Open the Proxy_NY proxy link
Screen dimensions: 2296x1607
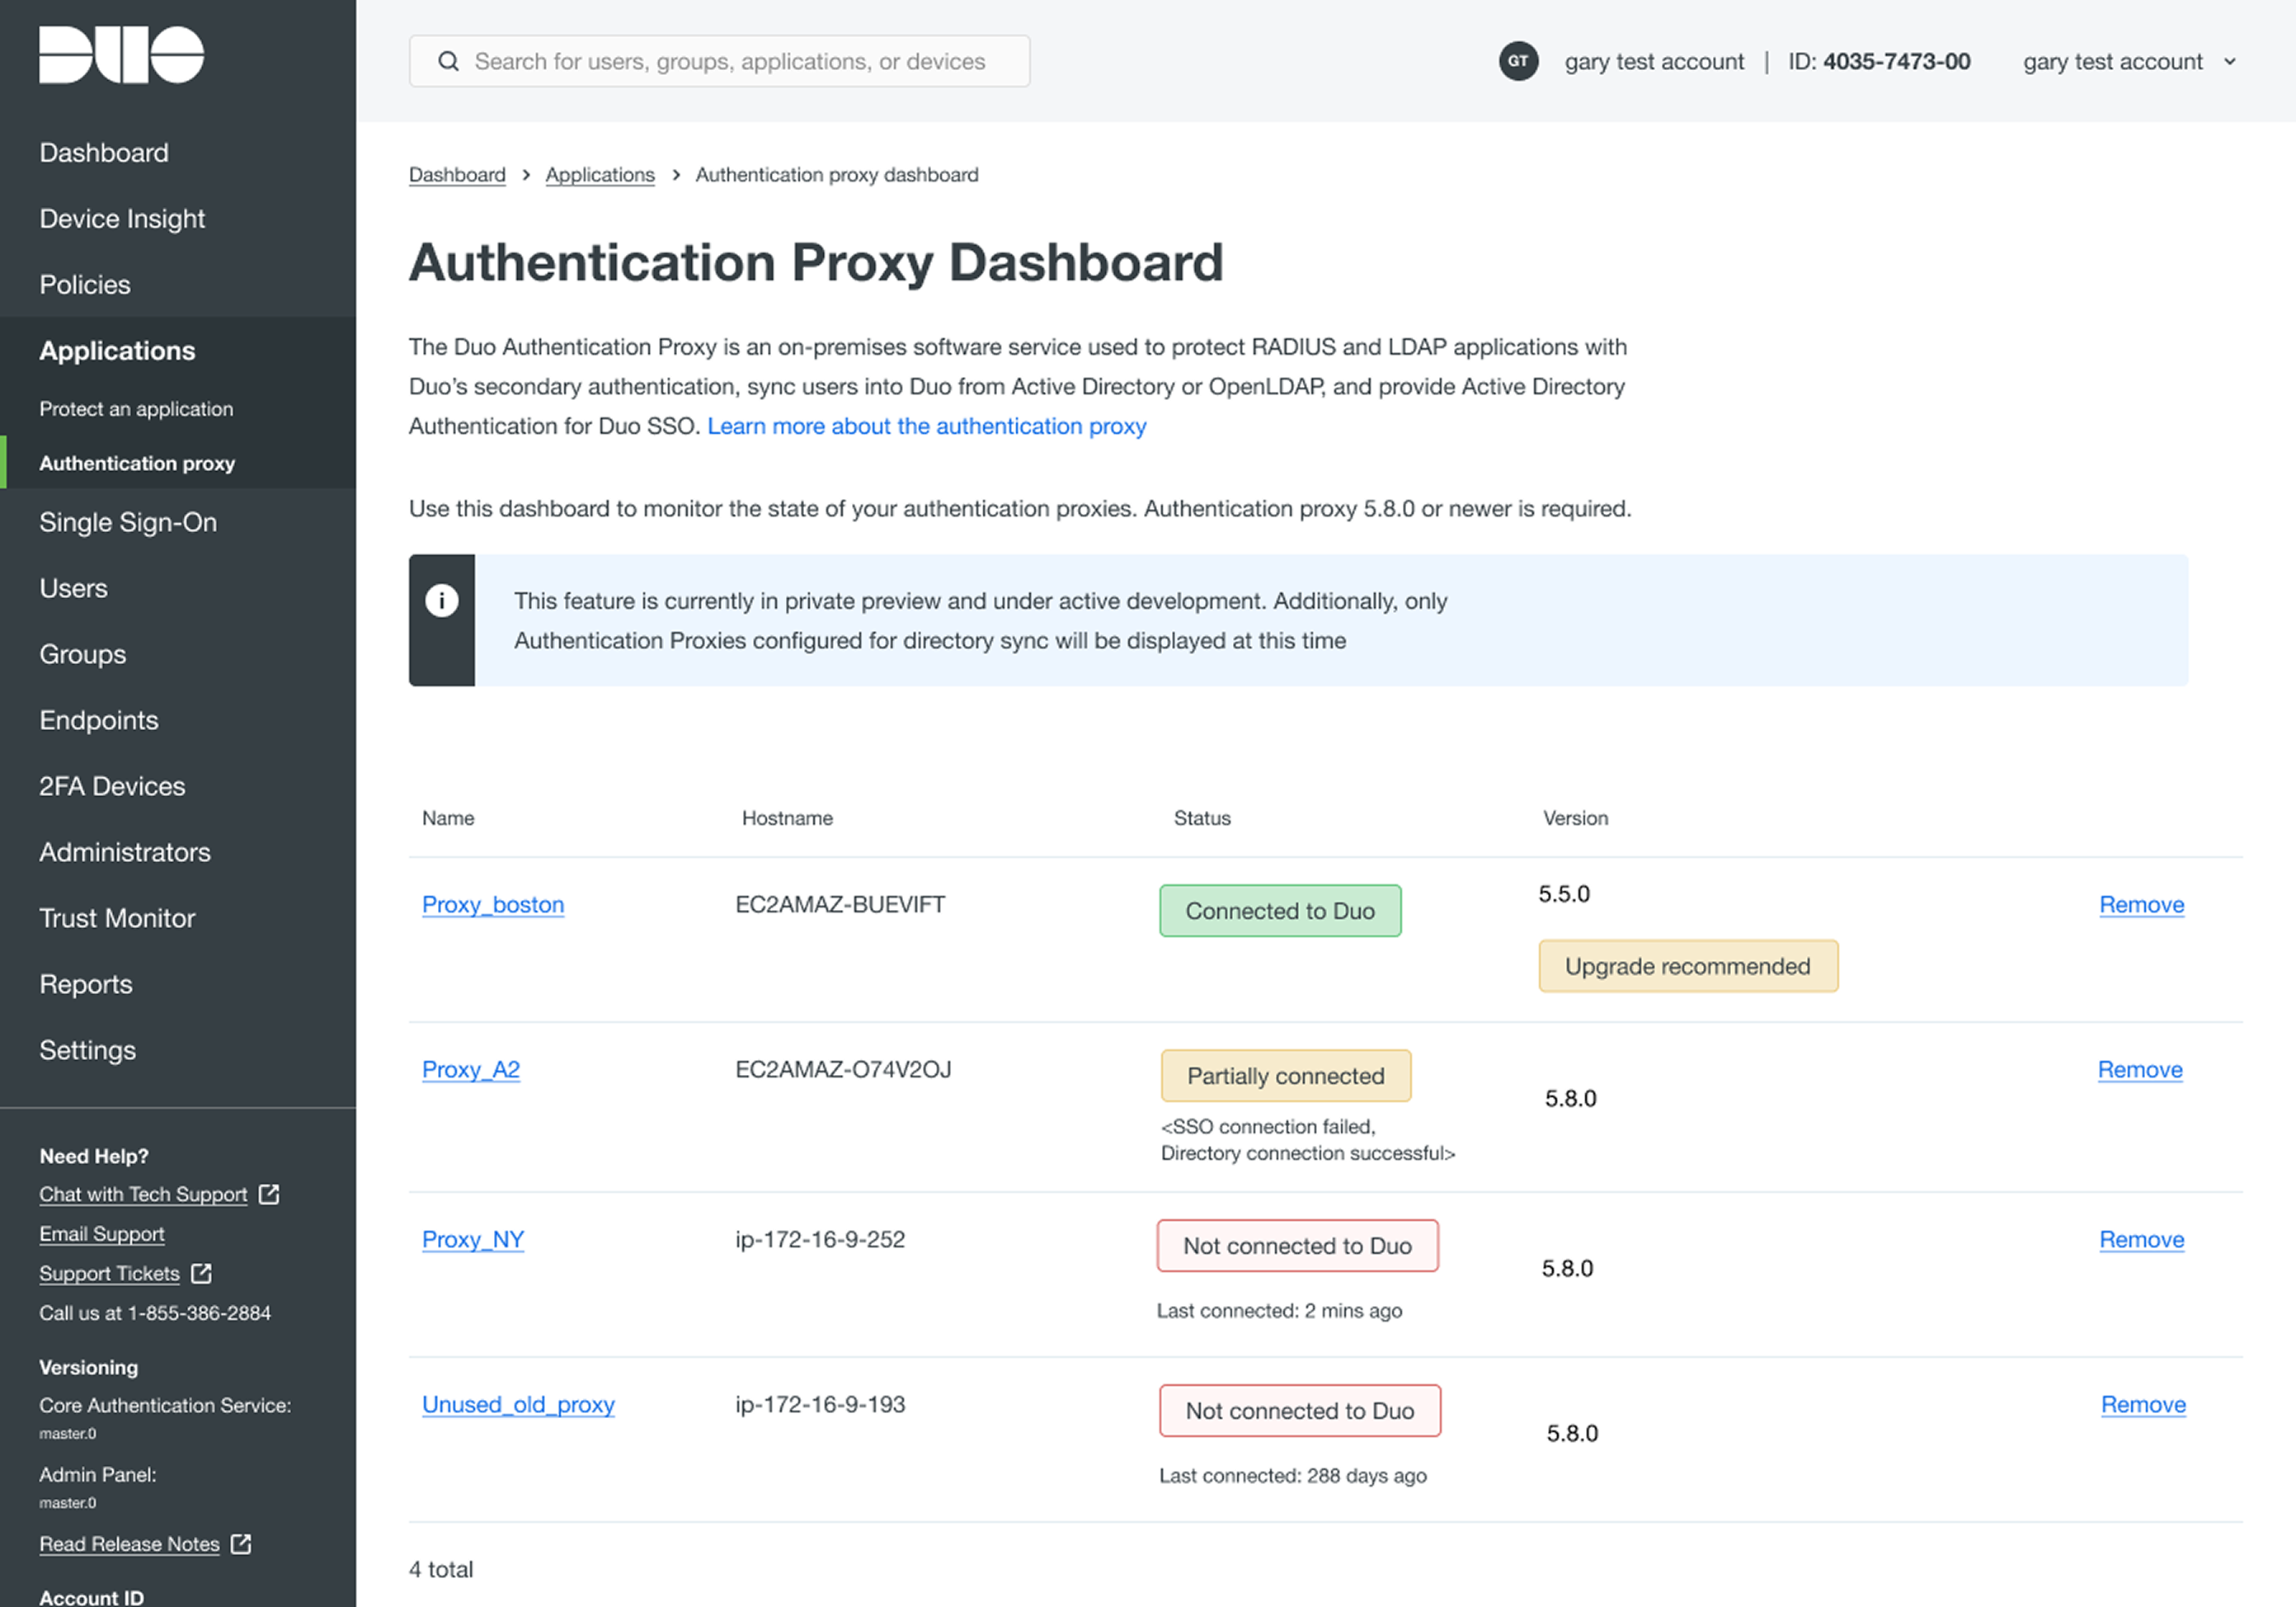point(473,1239)
